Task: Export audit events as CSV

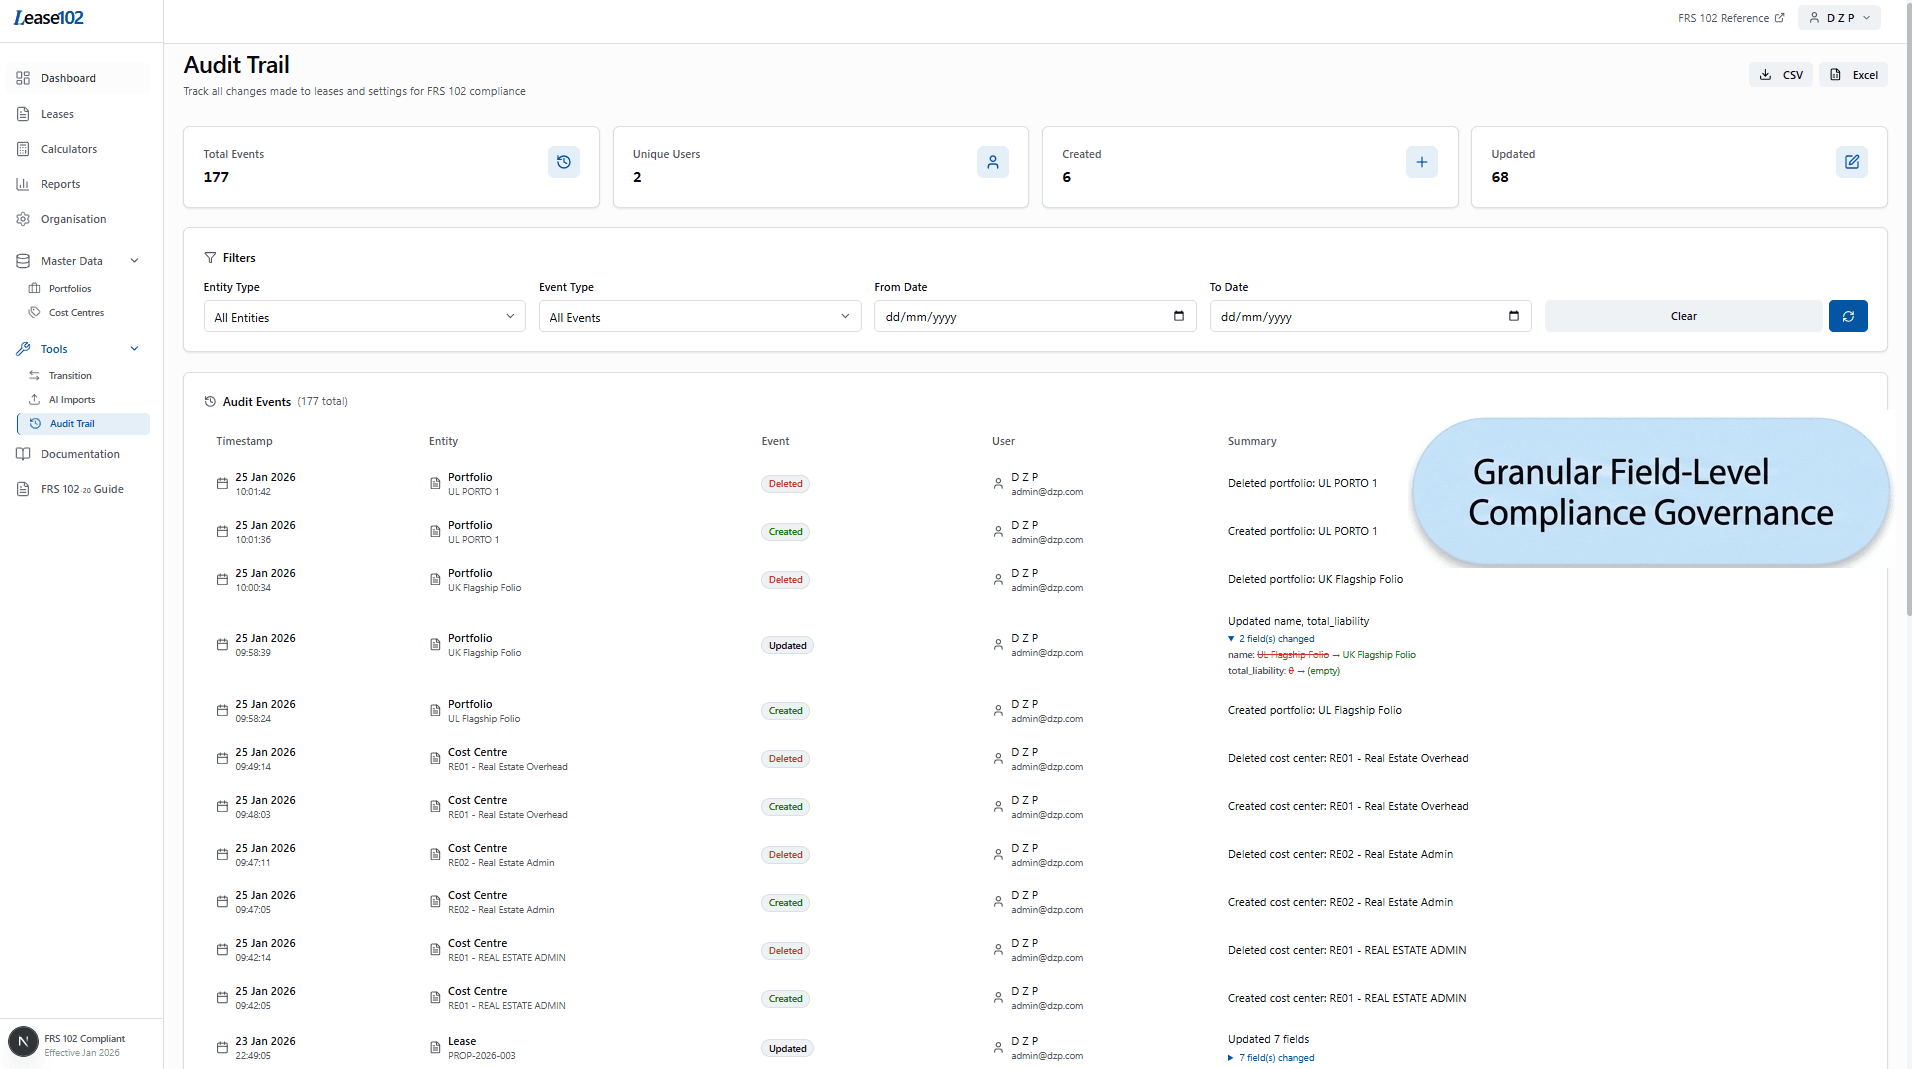Action: click(x=1780, y=74)
